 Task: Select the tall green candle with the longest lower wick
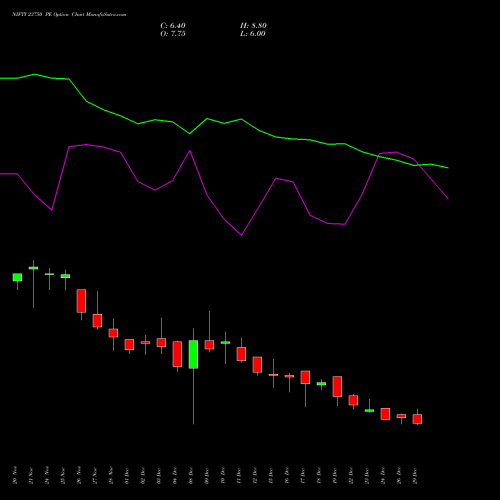pyautogui.click(x=193, y=354)
